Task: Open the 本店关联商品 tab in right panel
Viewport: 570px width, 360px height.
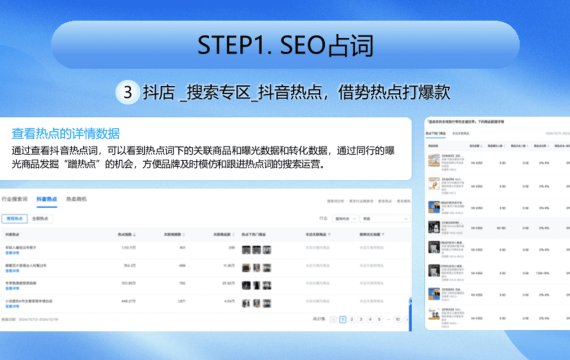Action: 461,133
